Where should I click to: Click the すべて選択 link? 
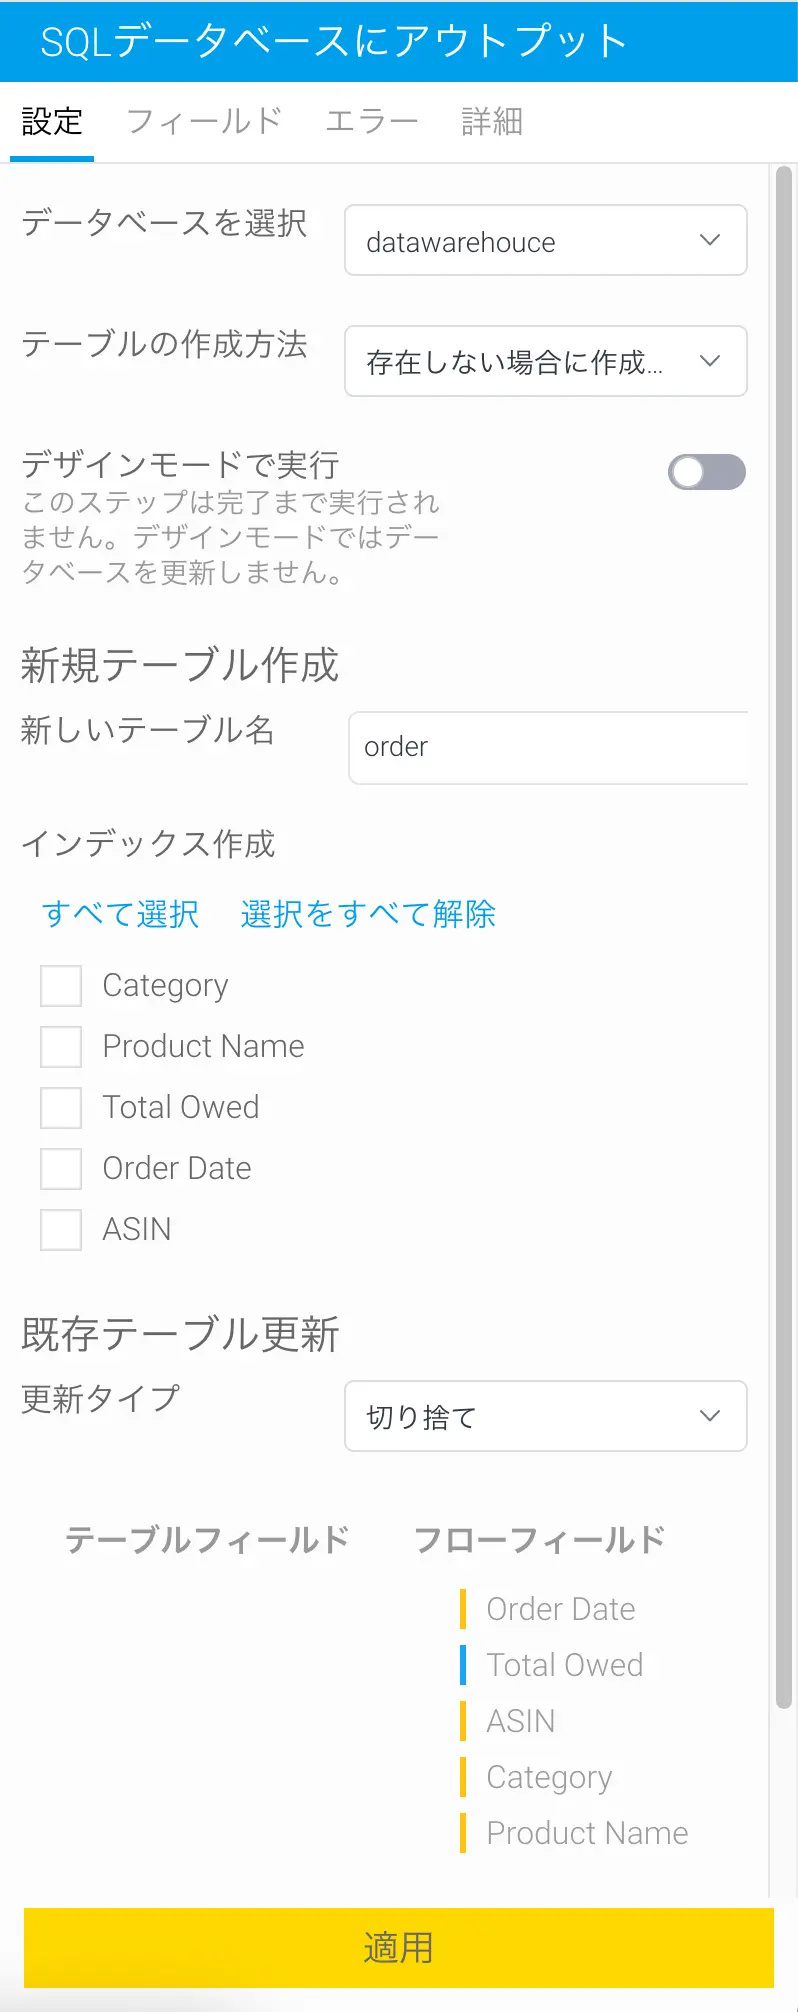120,914
